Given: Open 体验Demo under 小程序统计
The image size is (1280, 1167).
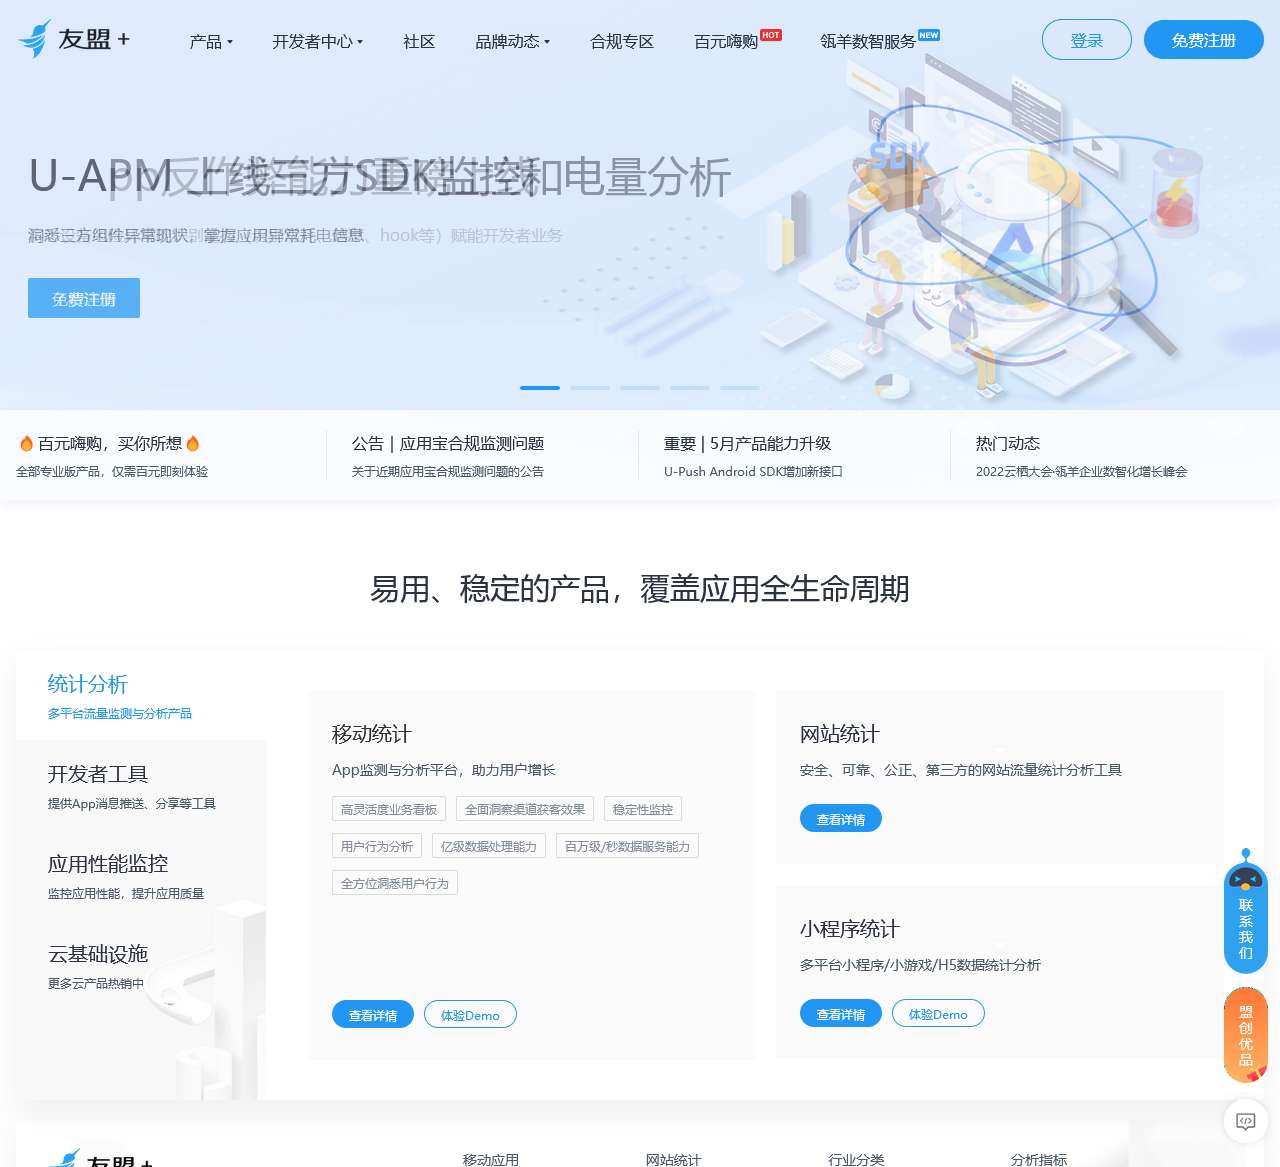Looking at the screenshot, I should [x=937, y=1014].
